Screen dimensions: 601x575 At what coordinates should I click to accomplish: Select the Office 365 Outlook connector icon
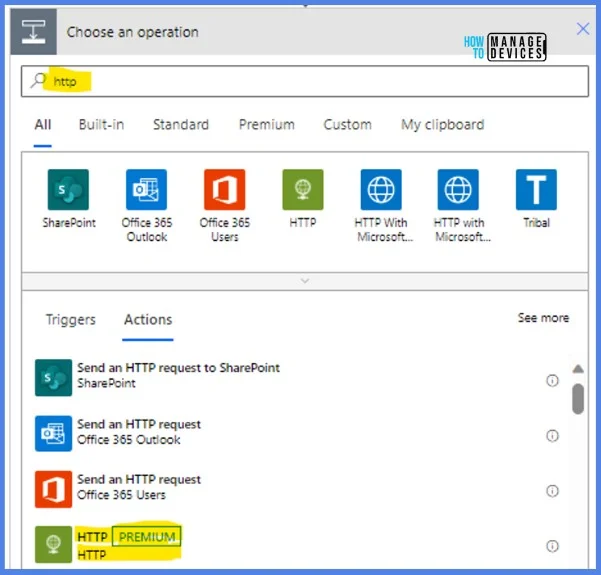pyautogui.click(x=146, y=189)
